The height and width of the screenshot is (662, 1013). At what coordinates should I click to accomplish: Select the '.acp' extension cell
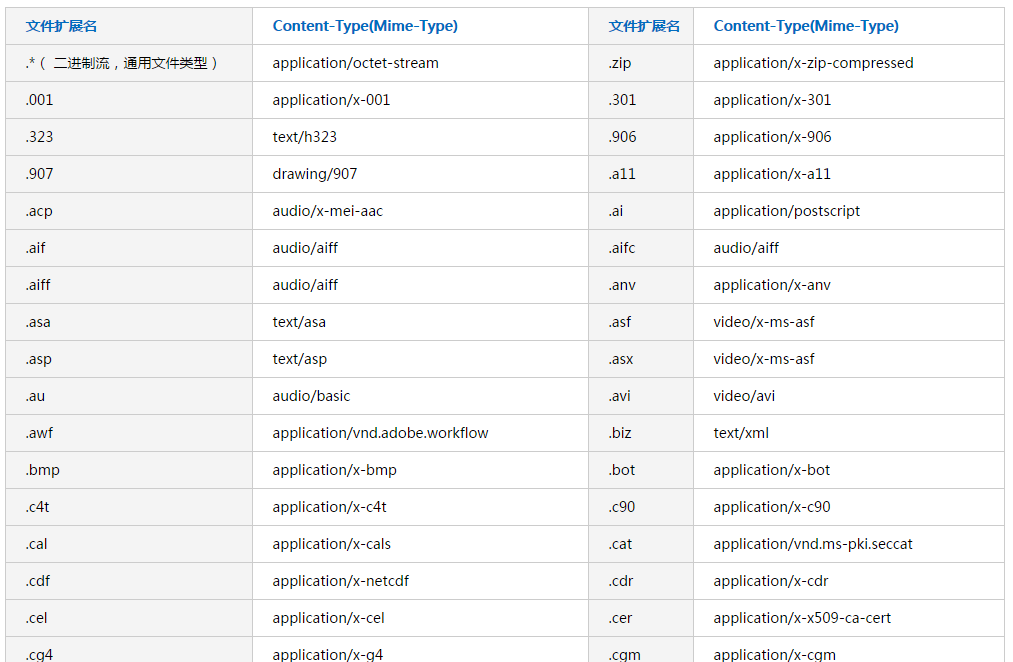click(129, 211)
